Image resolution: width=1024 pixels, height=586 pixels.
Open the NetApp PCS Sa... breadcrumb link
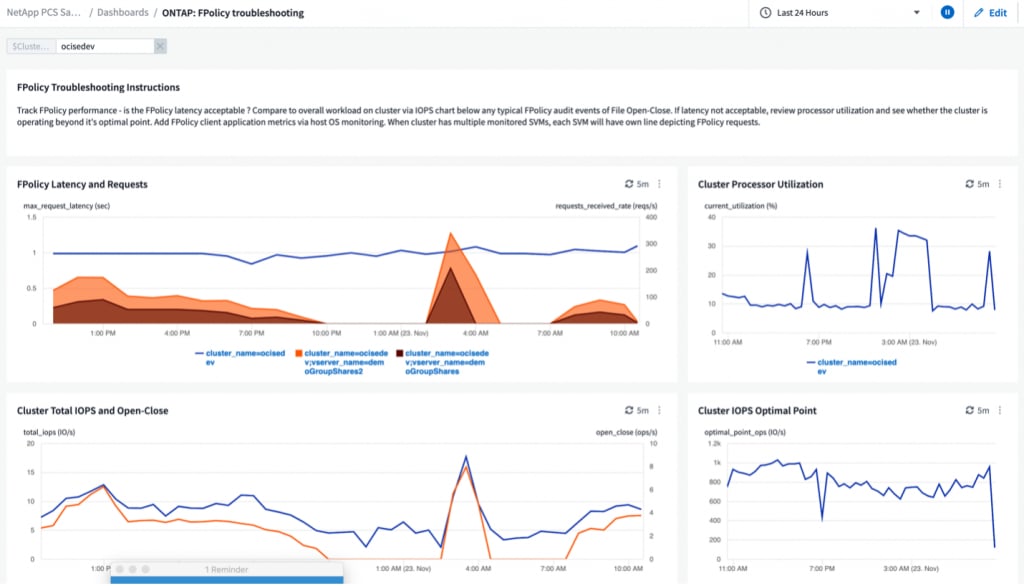(43, 12)
